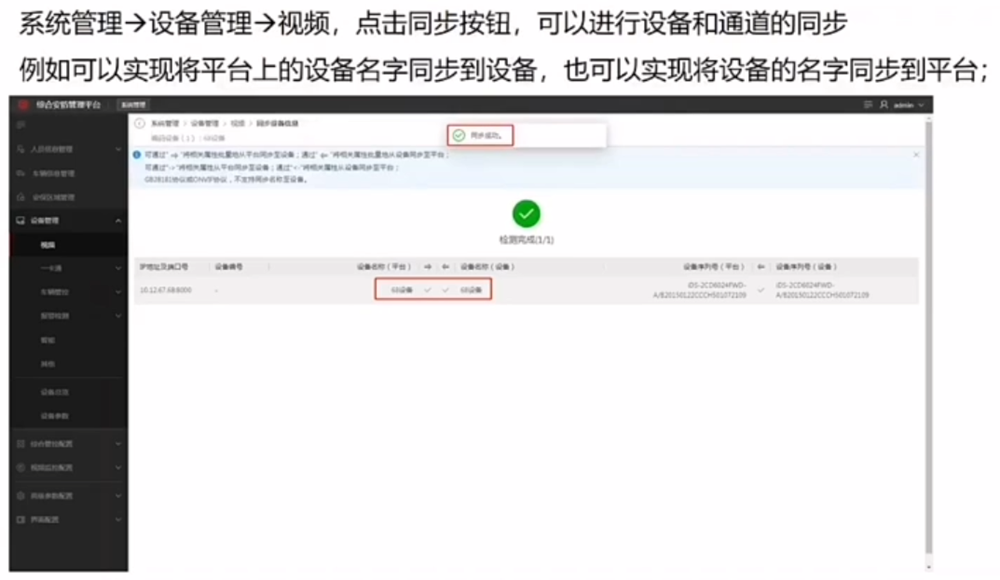Click the checkmark between serial numbers
This screenshot has height=580, width=1000.
(760, 290)
